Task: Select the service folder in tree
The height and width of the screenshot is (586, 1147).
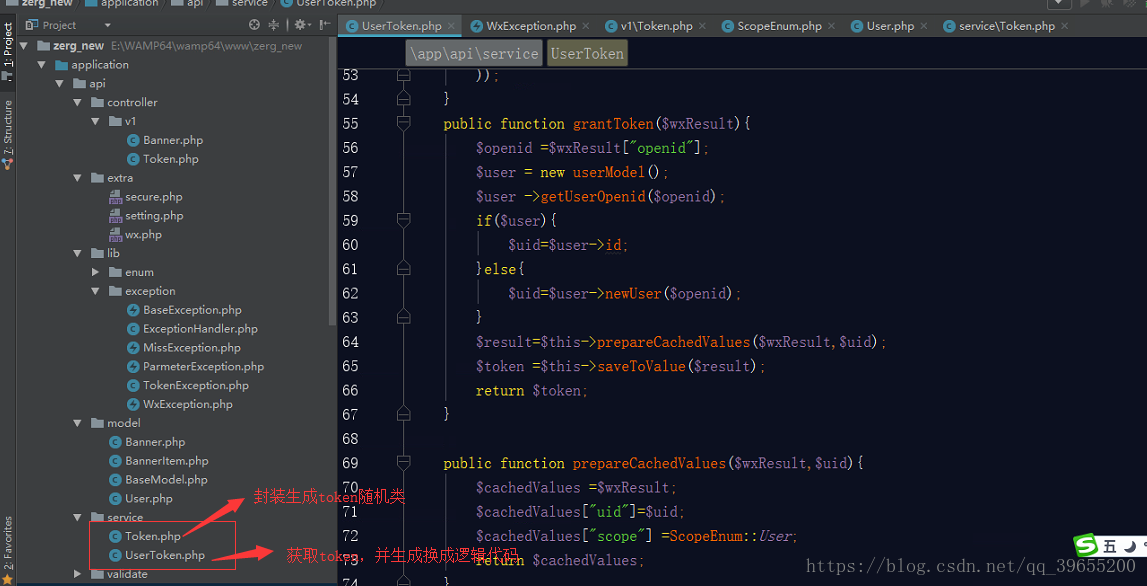Action: click(x=125, y=517)
